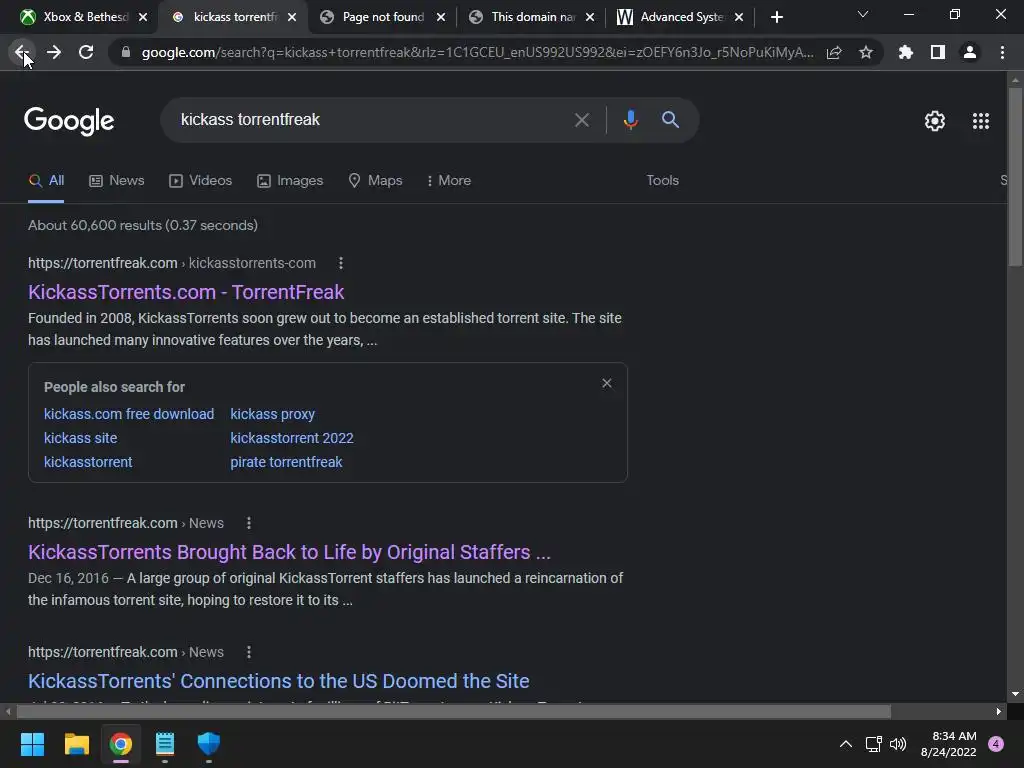Viewport: 1024px width, 768px height.
Task: Open options for KickassTorrents.com result
Action: [x=341, y=263]
